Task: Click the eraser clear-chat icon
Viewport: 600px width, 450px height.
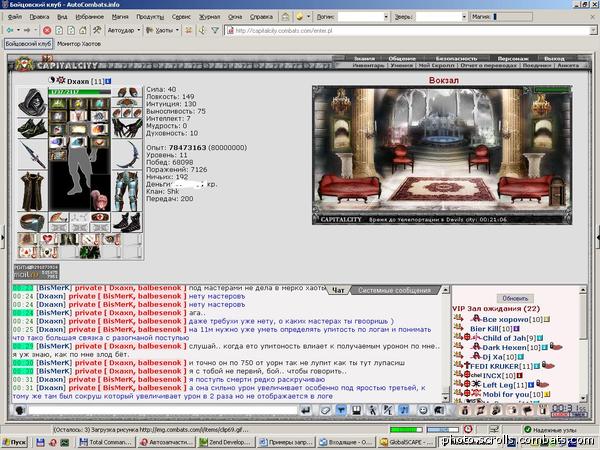Action: (325, 411)
